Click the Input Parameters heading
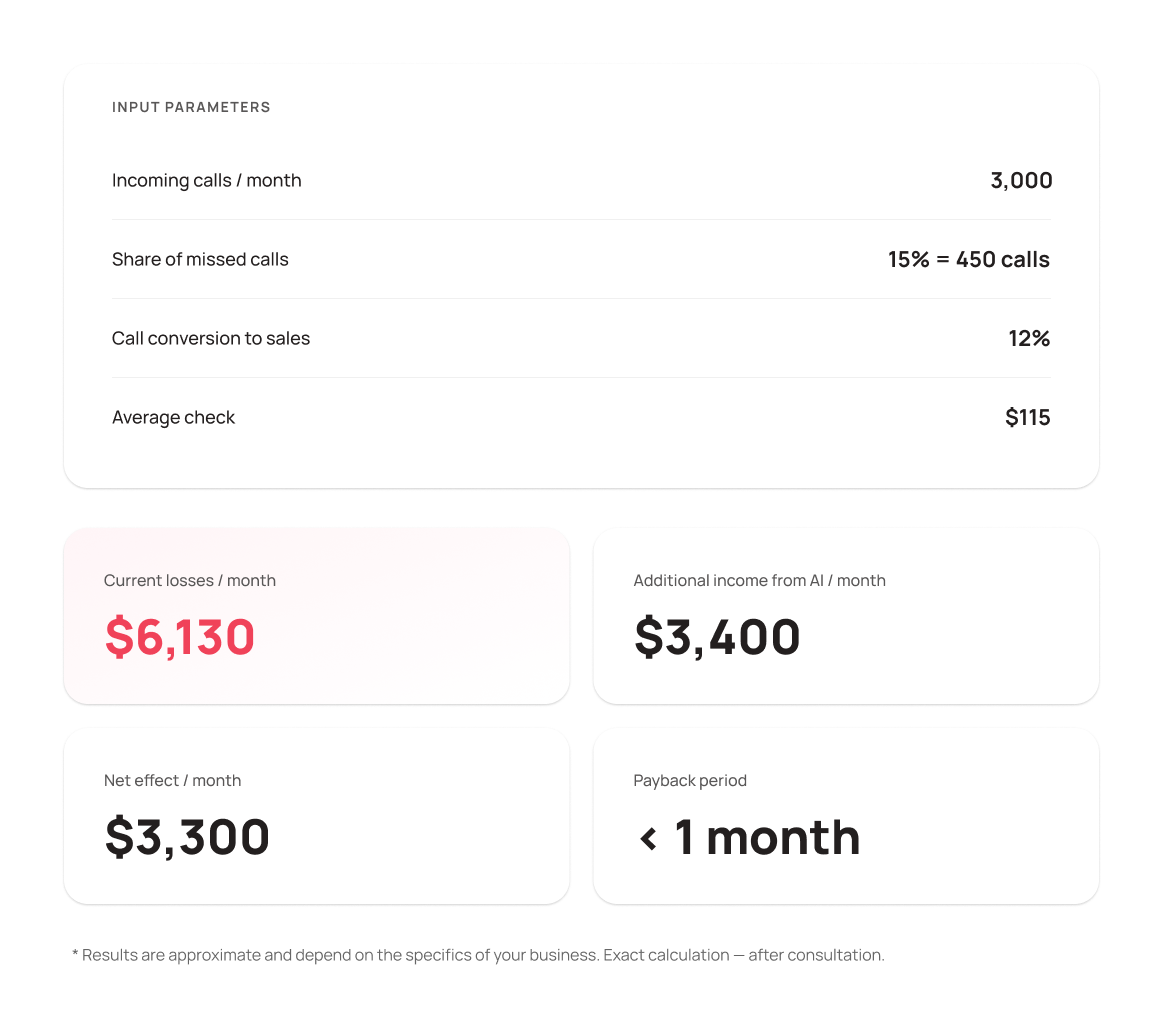The height and width of the screenshot is (1028, 1163). click(191, 107)
